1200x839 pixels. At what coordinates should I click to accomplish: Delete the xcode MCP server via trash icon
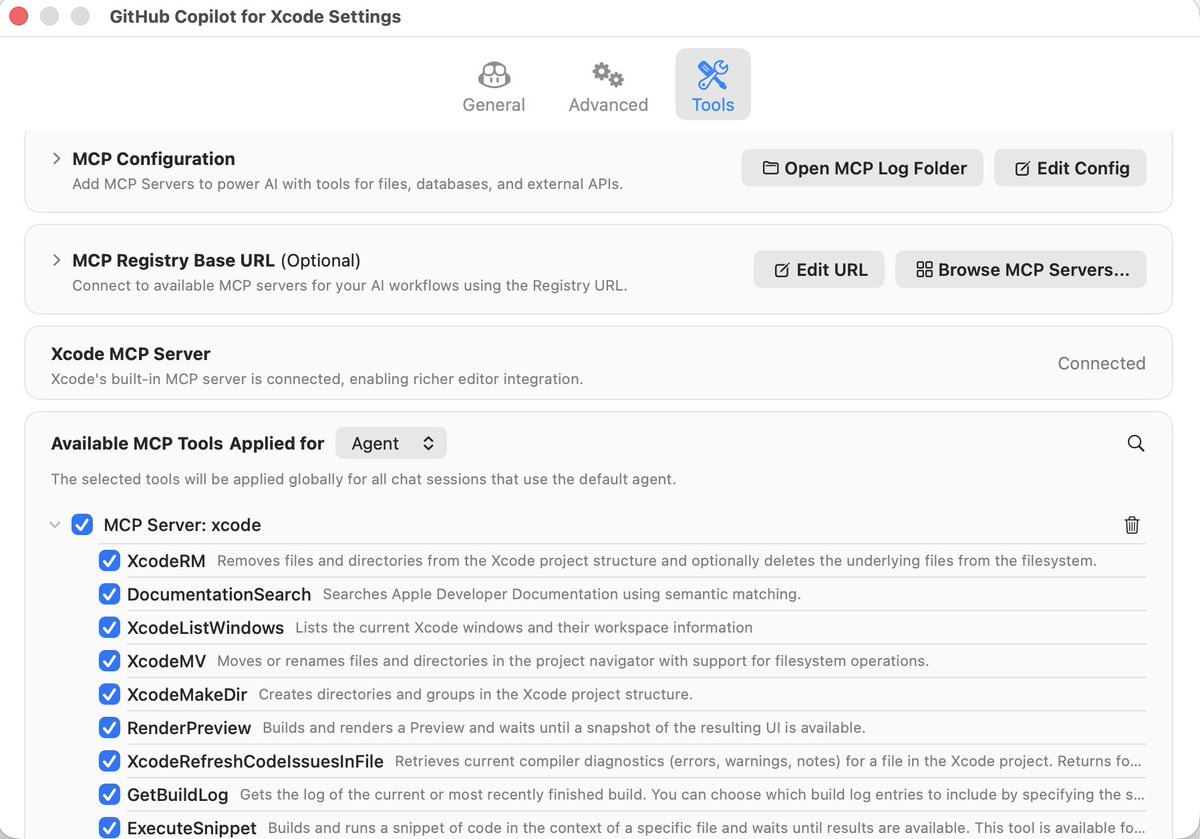pos(1132,525)
